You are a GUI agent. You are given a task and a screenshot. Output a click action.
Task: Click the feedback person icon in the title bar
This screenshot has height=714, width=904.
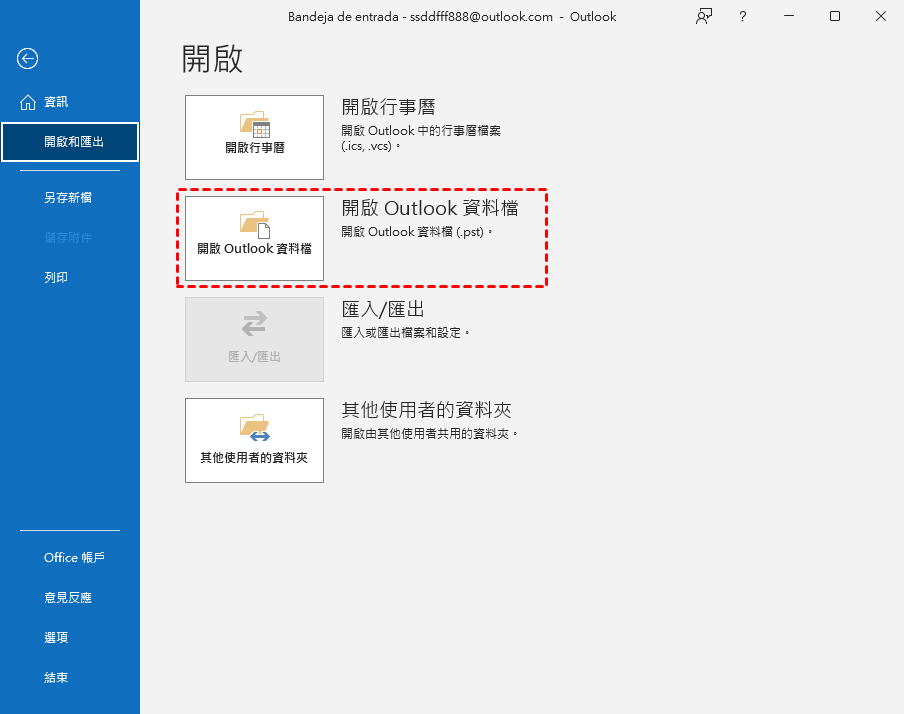tap(704, 16)
